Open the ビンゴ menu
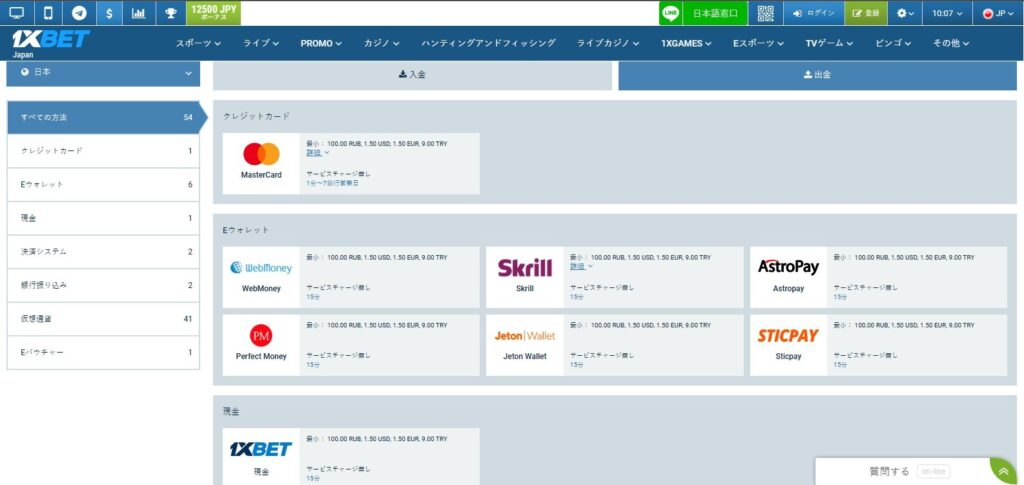 pos(893,43)
